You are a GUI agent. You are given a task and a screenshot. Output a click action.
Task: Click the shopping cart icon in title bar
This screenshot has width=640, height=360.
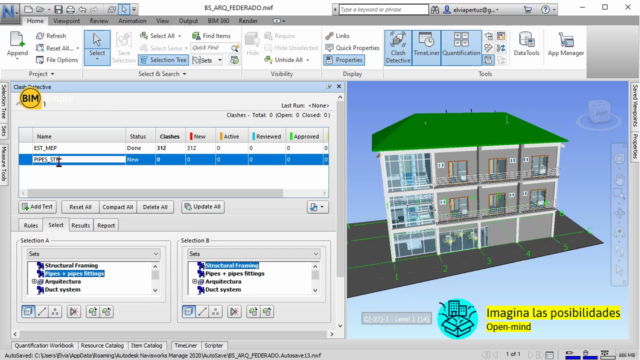pyautogui.click(x=528, y=9)
